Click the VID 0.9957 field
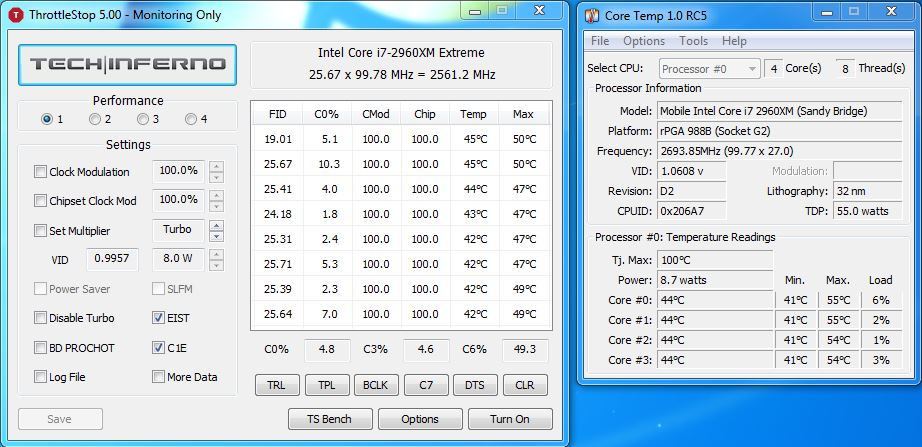The height and width of the screenshot is (447, 922). pyautogui.click(x=112, y=259)
